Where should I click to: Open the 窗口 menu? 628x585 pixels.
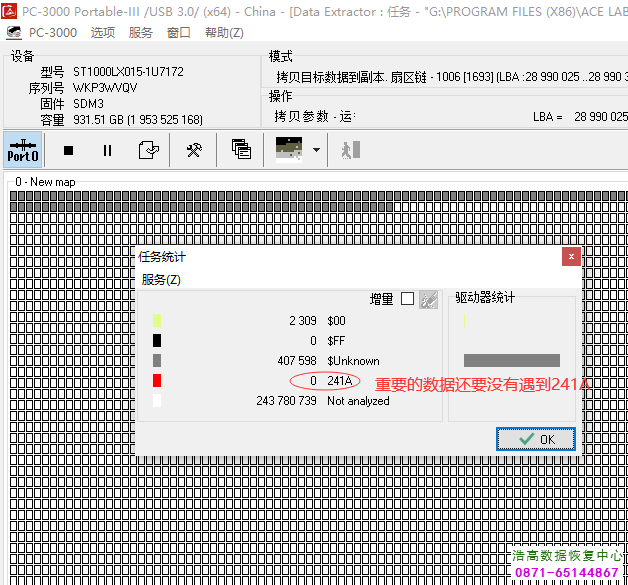(x=179, y=32)
